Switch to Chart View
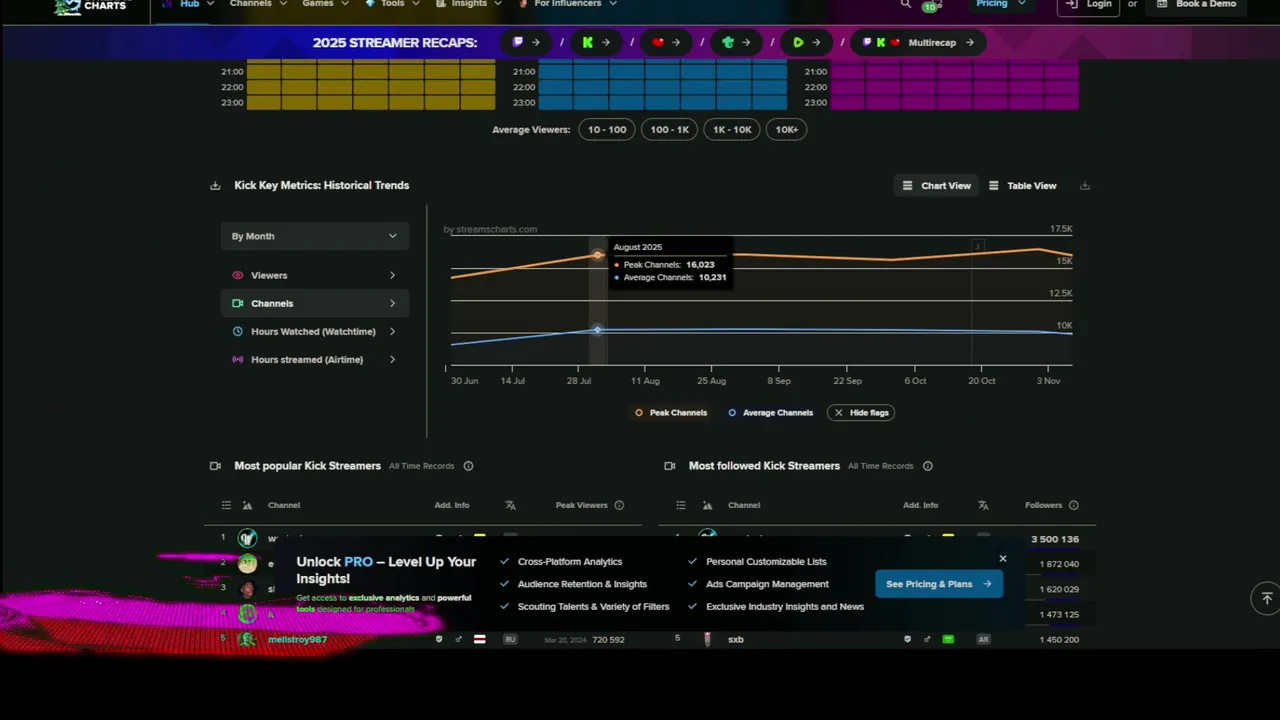Viewport: 1280px width, 720px height. (x=936, y=185)
